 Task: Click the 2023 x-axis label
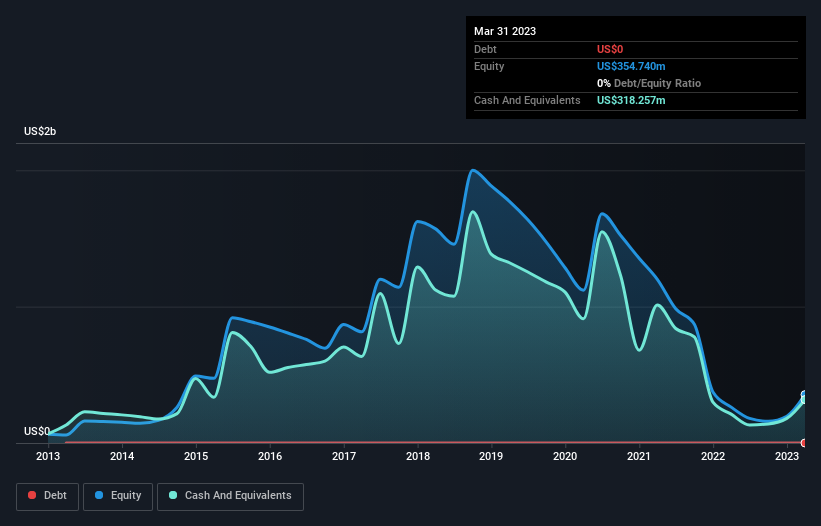[x=786, y=456]
